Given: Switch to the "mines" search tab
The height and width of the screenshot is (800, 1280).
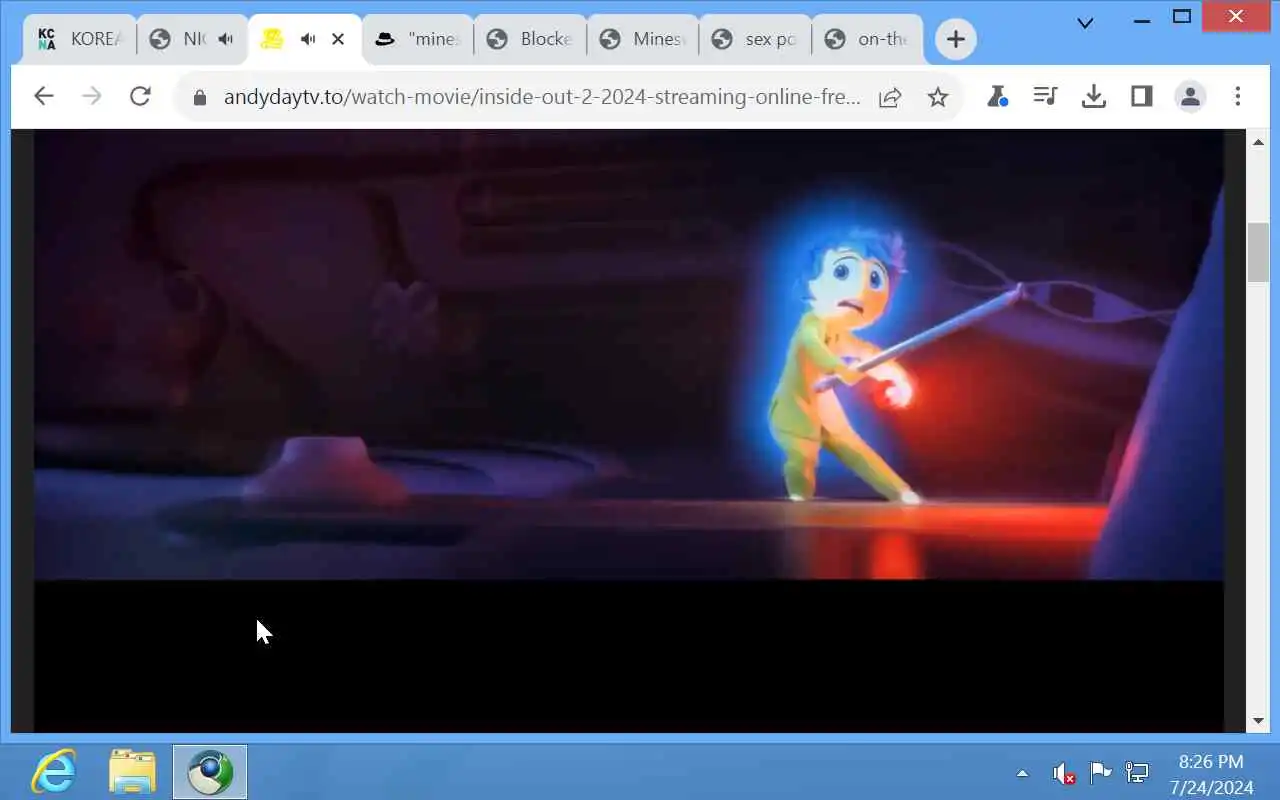Looking at the screenshot, I should coord(418,39).
